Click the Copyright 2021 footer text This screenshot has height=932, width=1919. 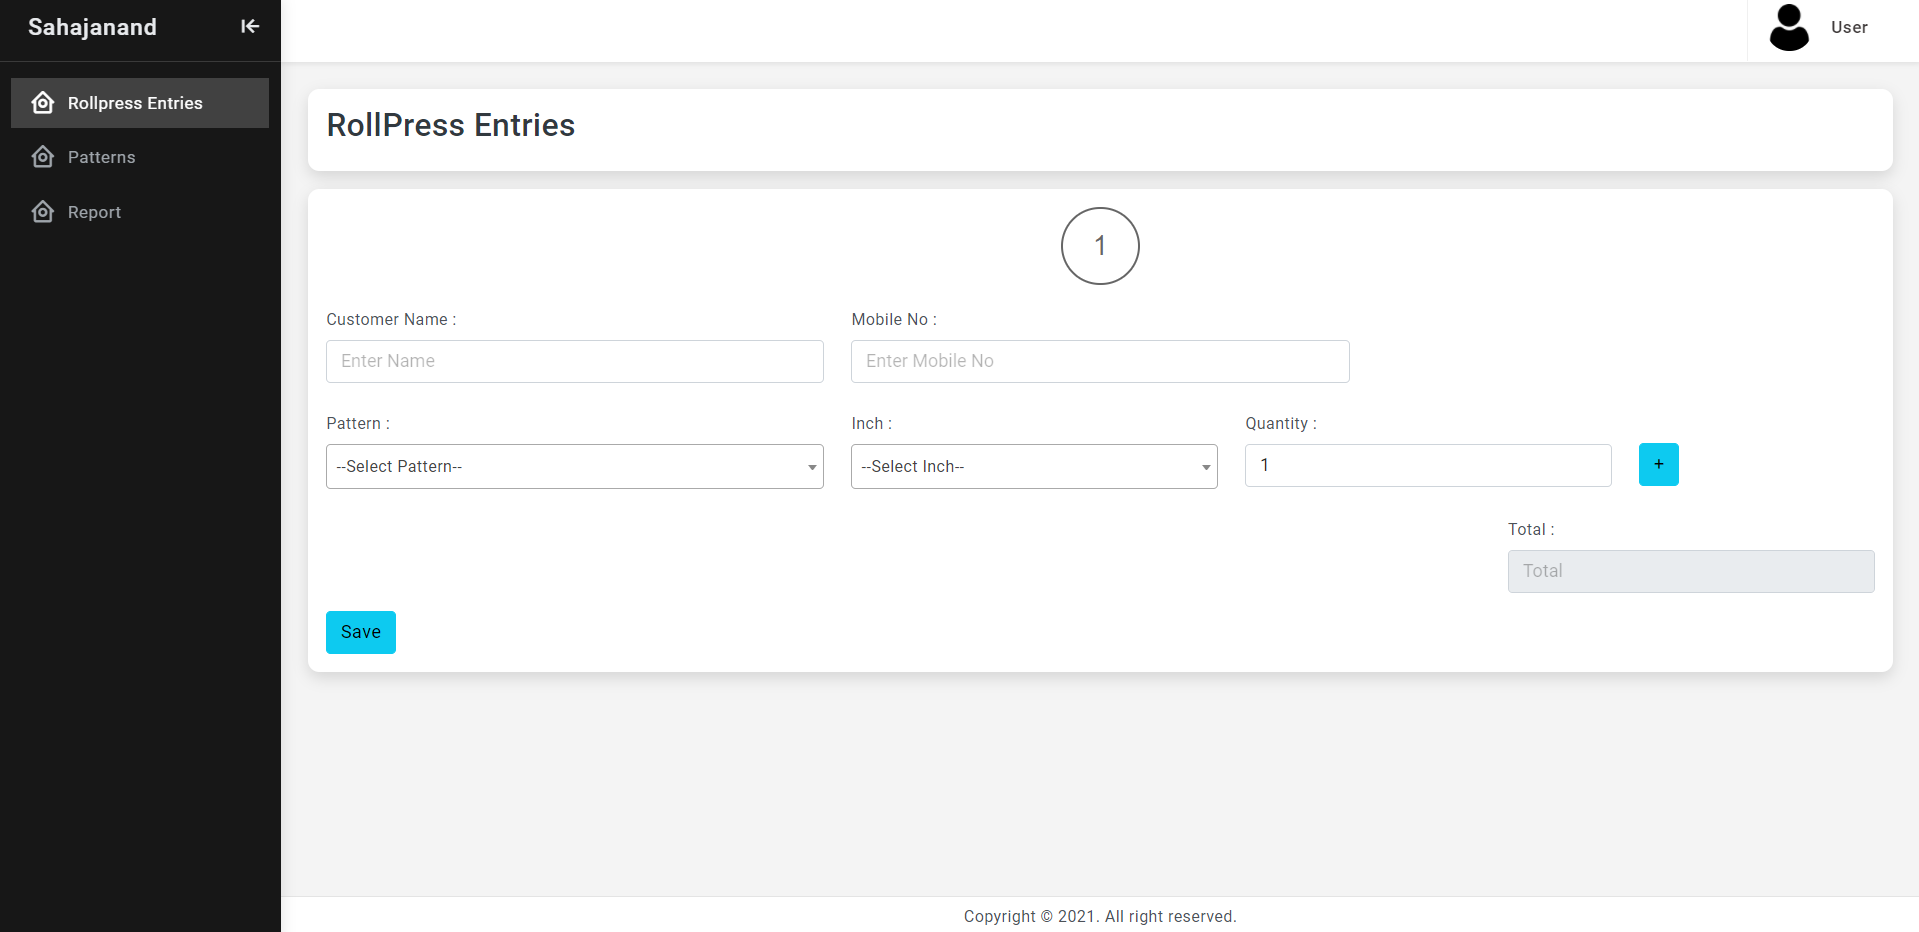pyautogui.click(x=1100, y=916)
